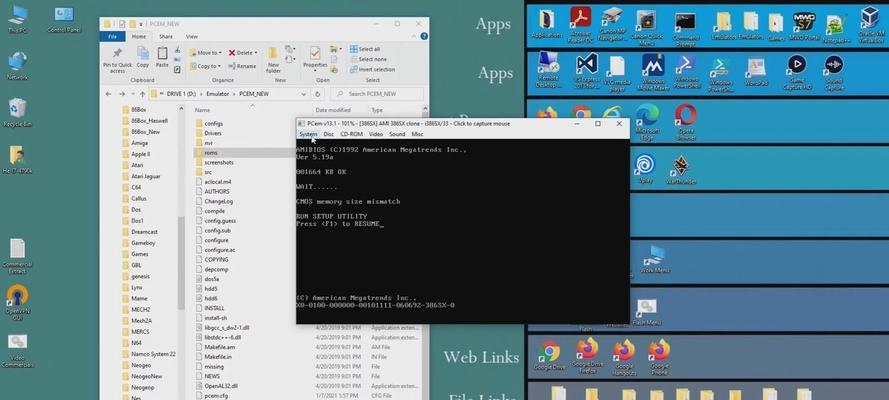The height and width of the screenshot is (400, 889).
Task: Select the 86Box folder in navigation tree
Action: point(134,109)
